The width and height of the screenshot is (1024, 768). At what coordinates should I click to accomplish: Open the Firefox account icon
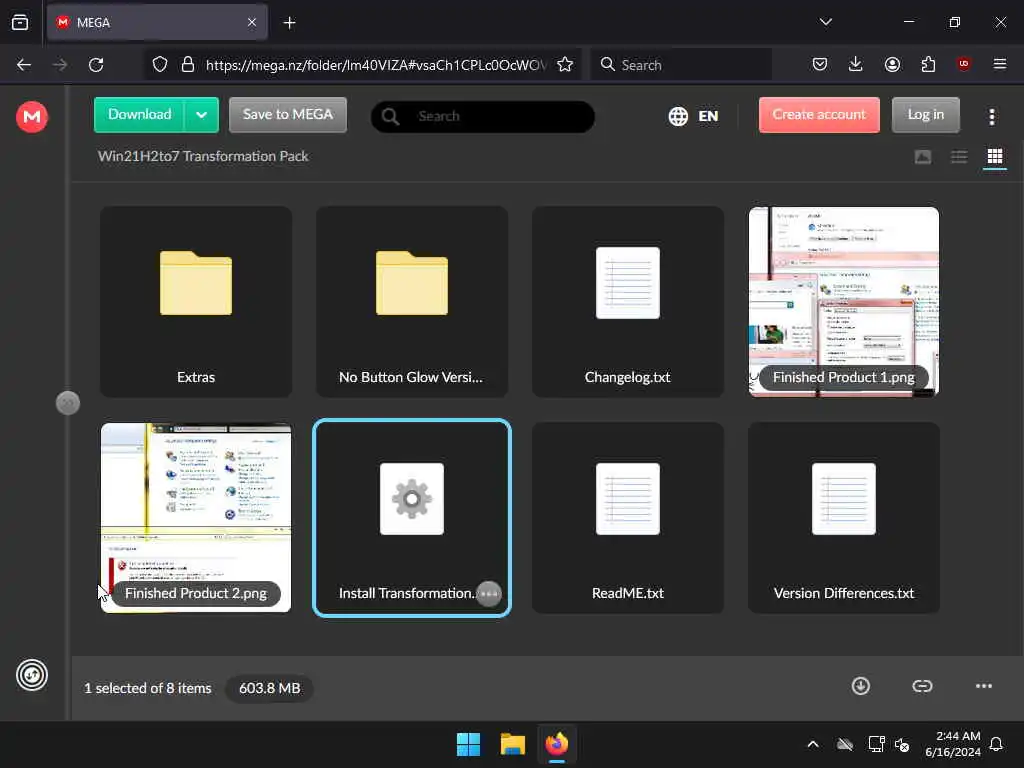tap(892, 65)
